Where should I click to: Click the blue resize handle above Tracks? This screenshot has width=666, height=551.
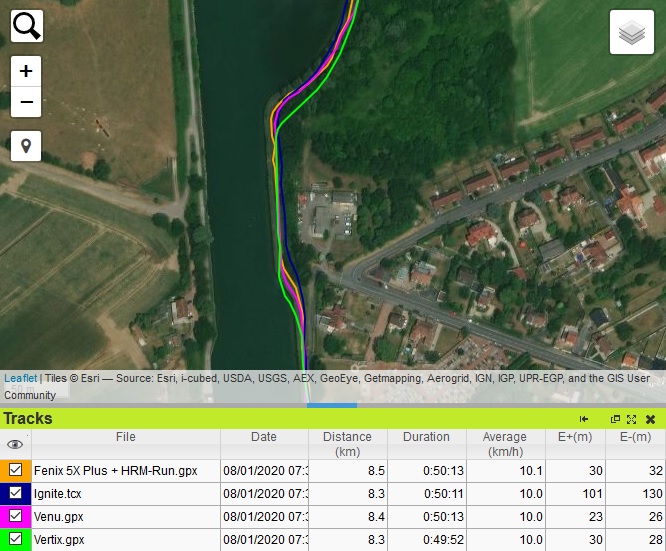coord(332,405)
